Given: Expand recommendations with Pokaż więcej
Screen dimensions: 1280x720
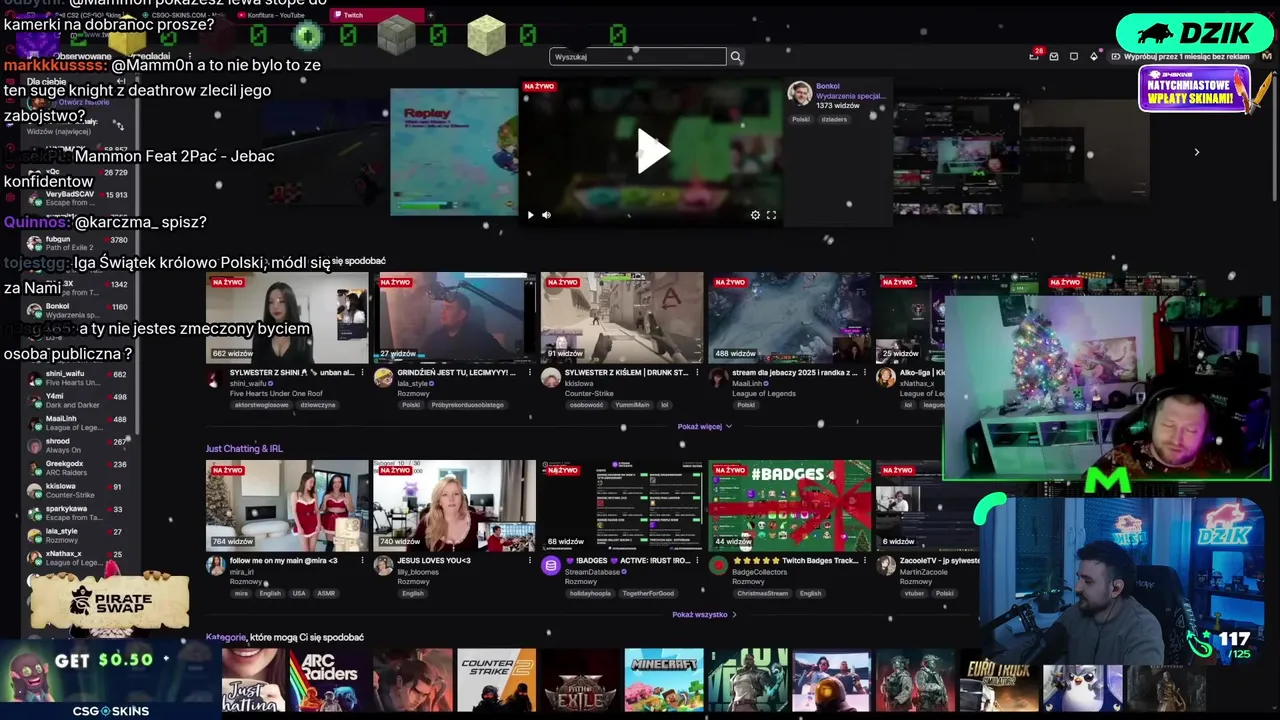Looking at the screenshot, I should point(704,427).
